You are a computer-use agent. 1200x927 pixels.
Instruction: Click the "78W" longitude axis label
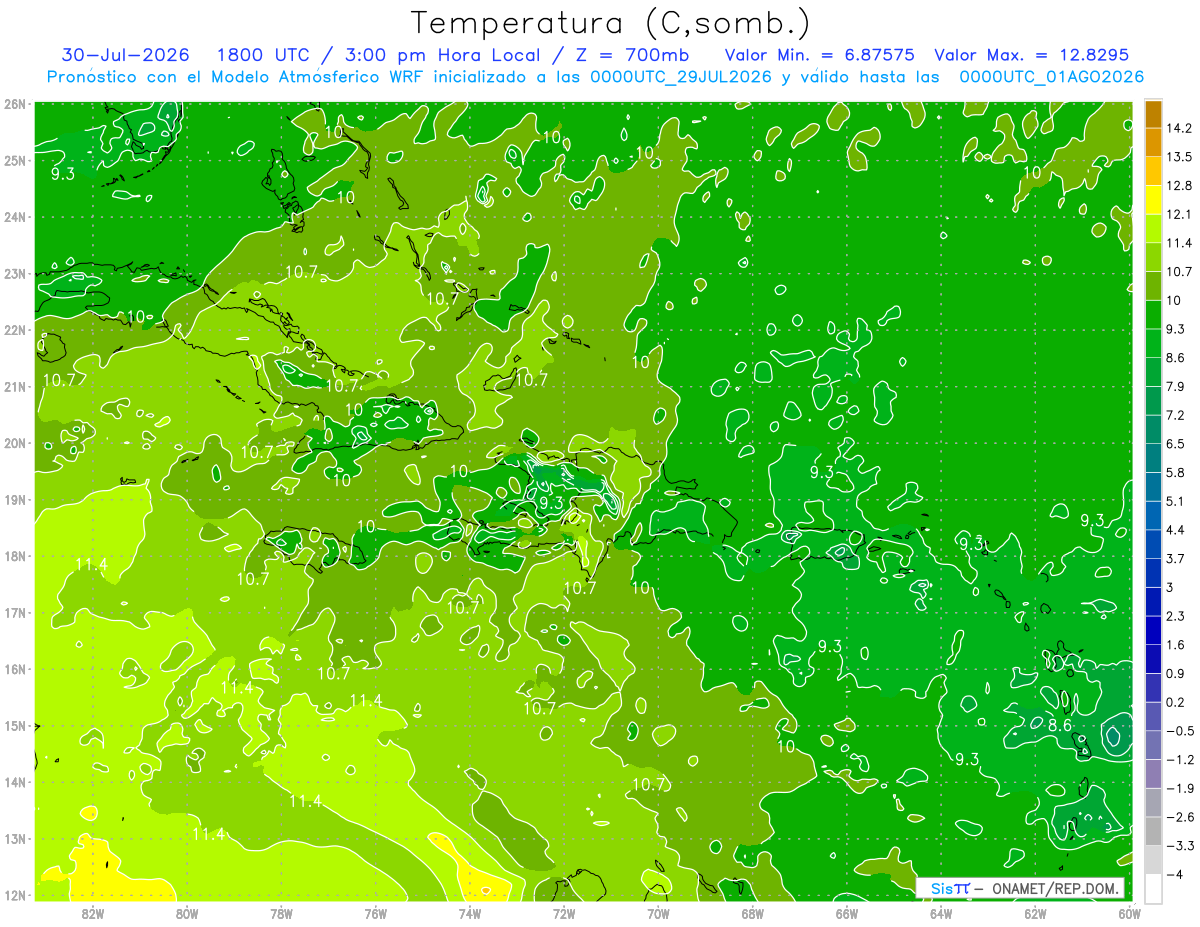282,914
